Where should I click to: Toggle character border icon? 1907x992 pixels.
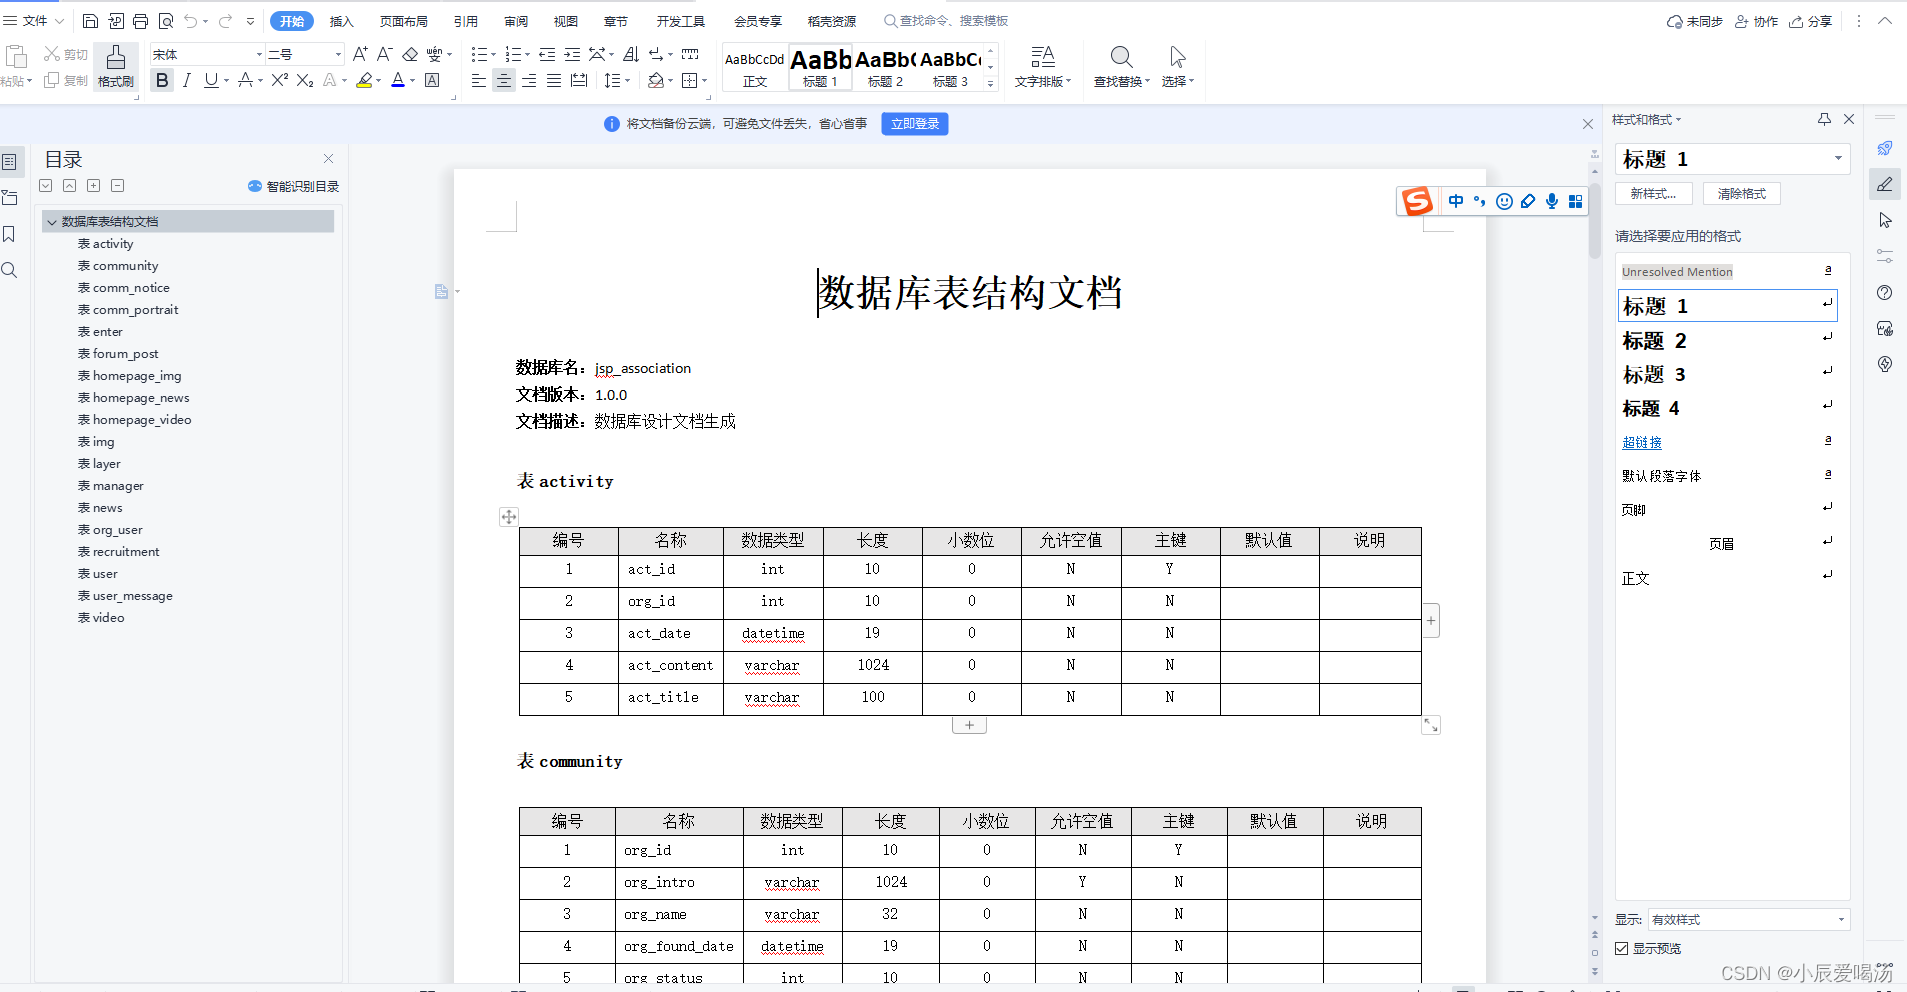(x=432, y=80)
